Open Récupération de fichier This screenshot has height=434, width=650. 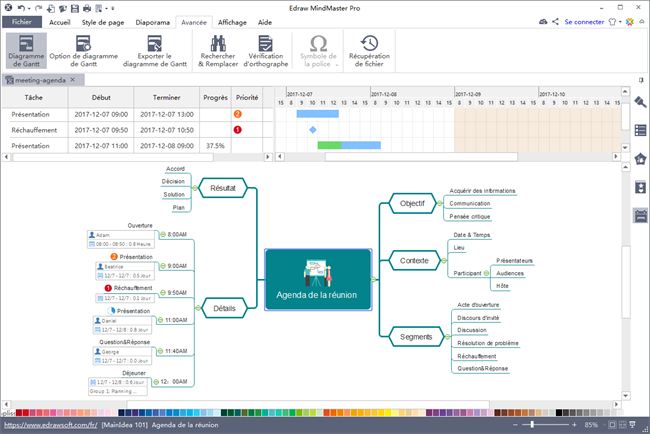point(369,51)
